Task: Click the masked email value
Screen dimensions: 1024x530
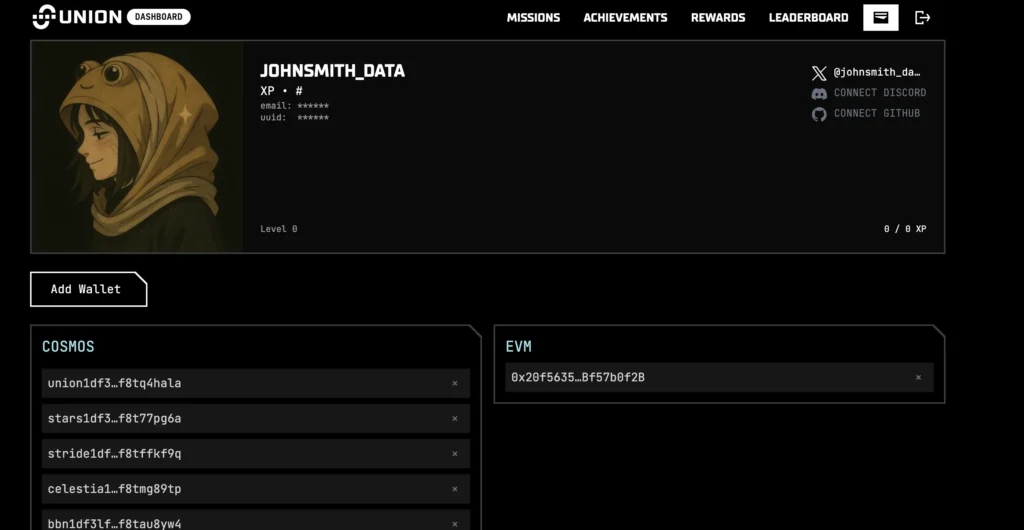Action: tap(313, 106)
